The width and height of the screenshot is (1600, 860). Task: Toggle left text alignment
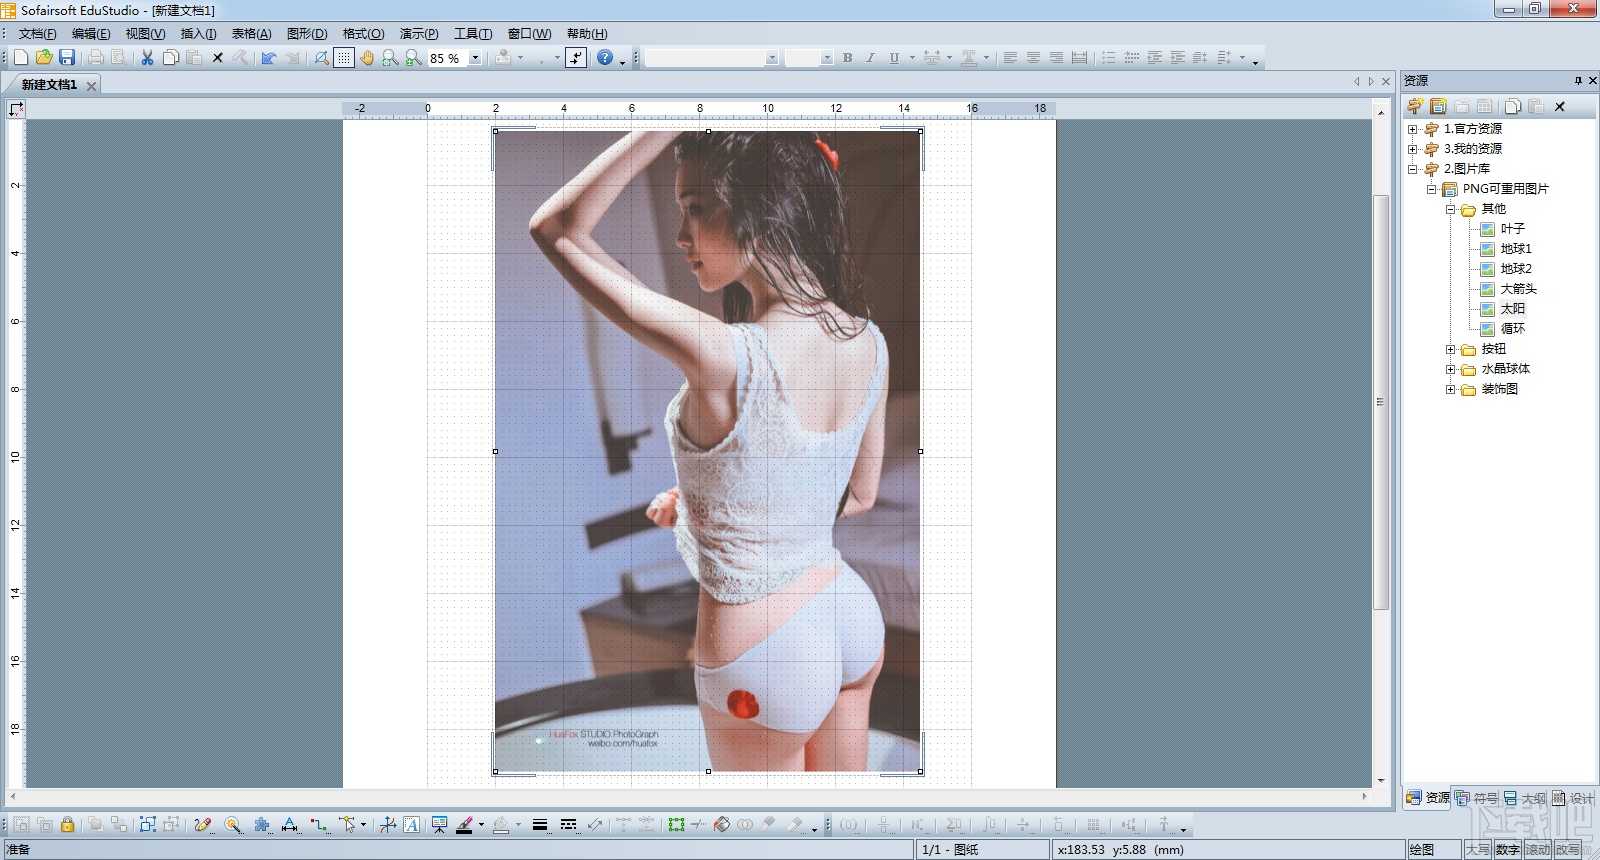point(1010,58)
